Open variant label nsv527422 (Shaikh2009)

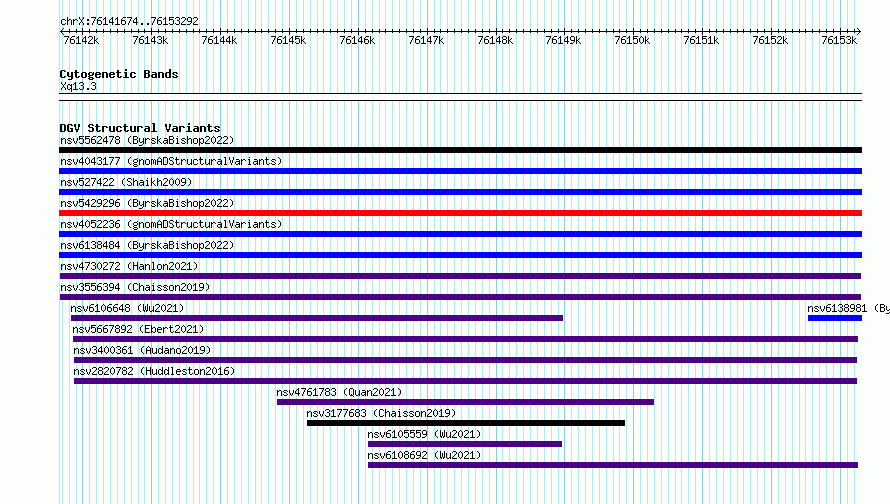click(x=126, y=182)
